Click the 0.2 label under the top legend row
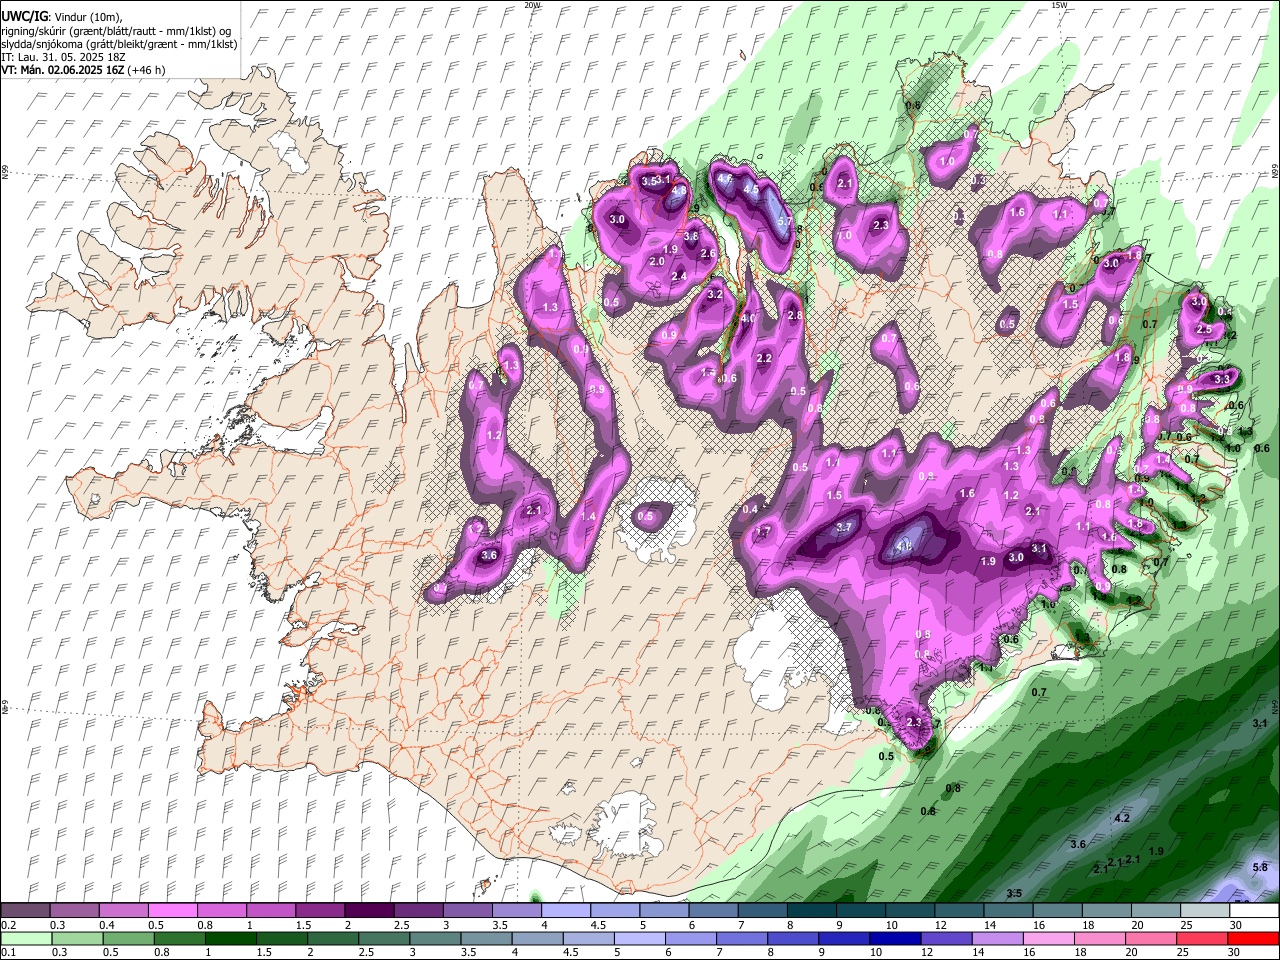This screenshot has height=960, width=1280. 8,925
